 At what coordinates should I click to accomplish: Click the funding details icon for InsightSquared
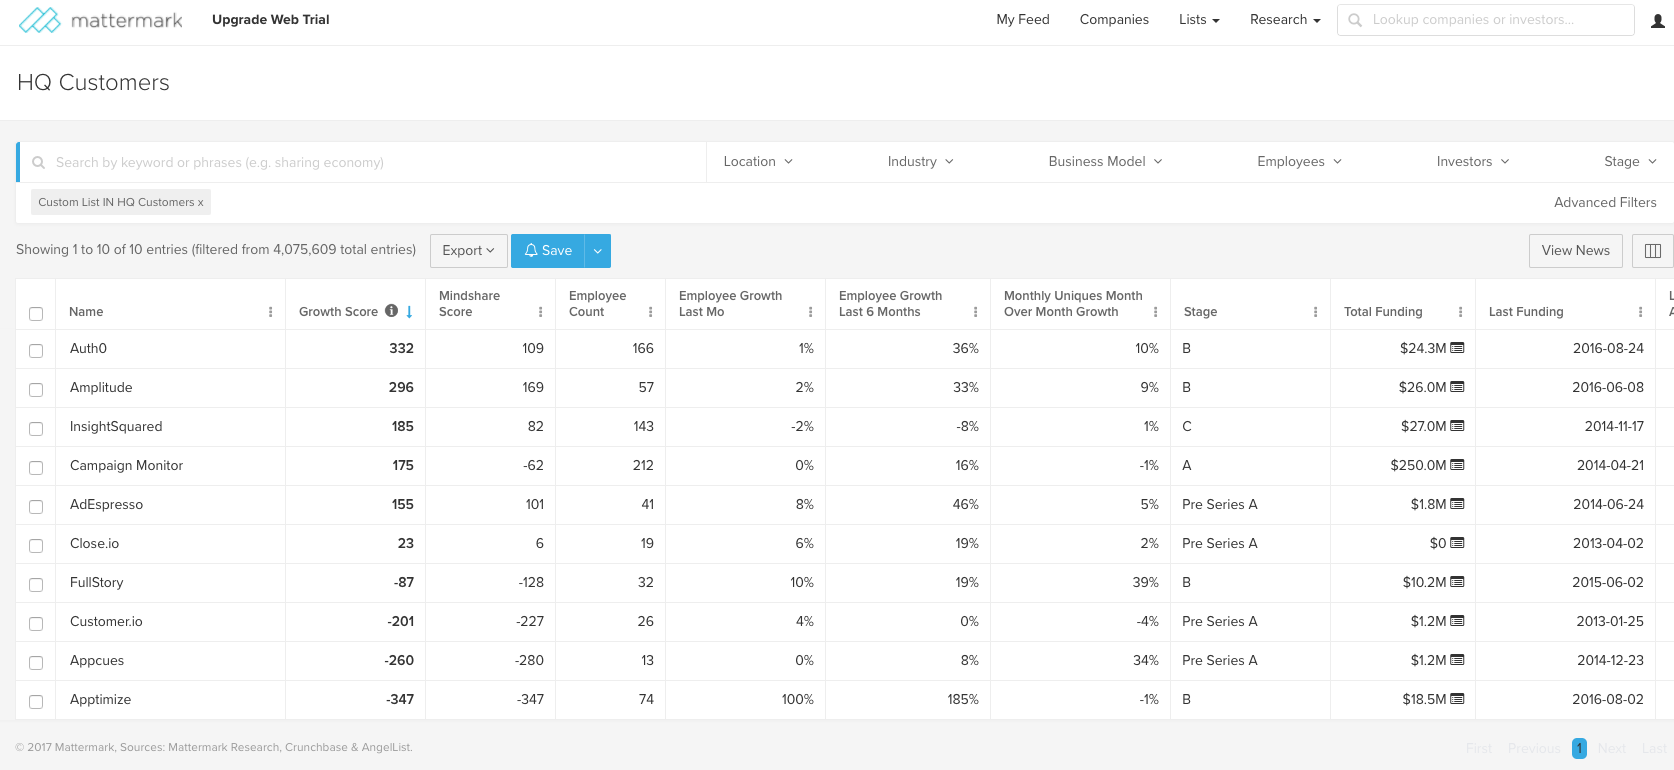pyautogui.click(x=1457, y=426)
